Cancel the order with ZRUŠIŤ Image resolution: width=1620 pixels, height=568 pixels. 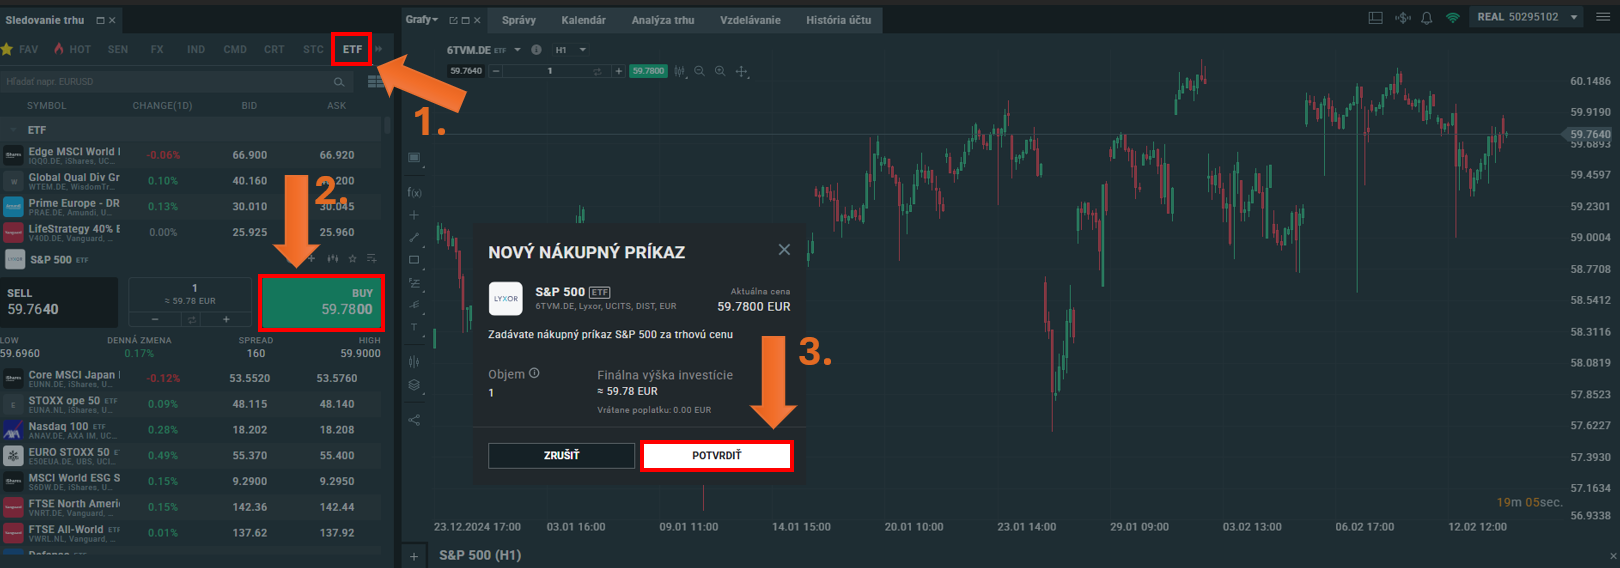[561, 456]
